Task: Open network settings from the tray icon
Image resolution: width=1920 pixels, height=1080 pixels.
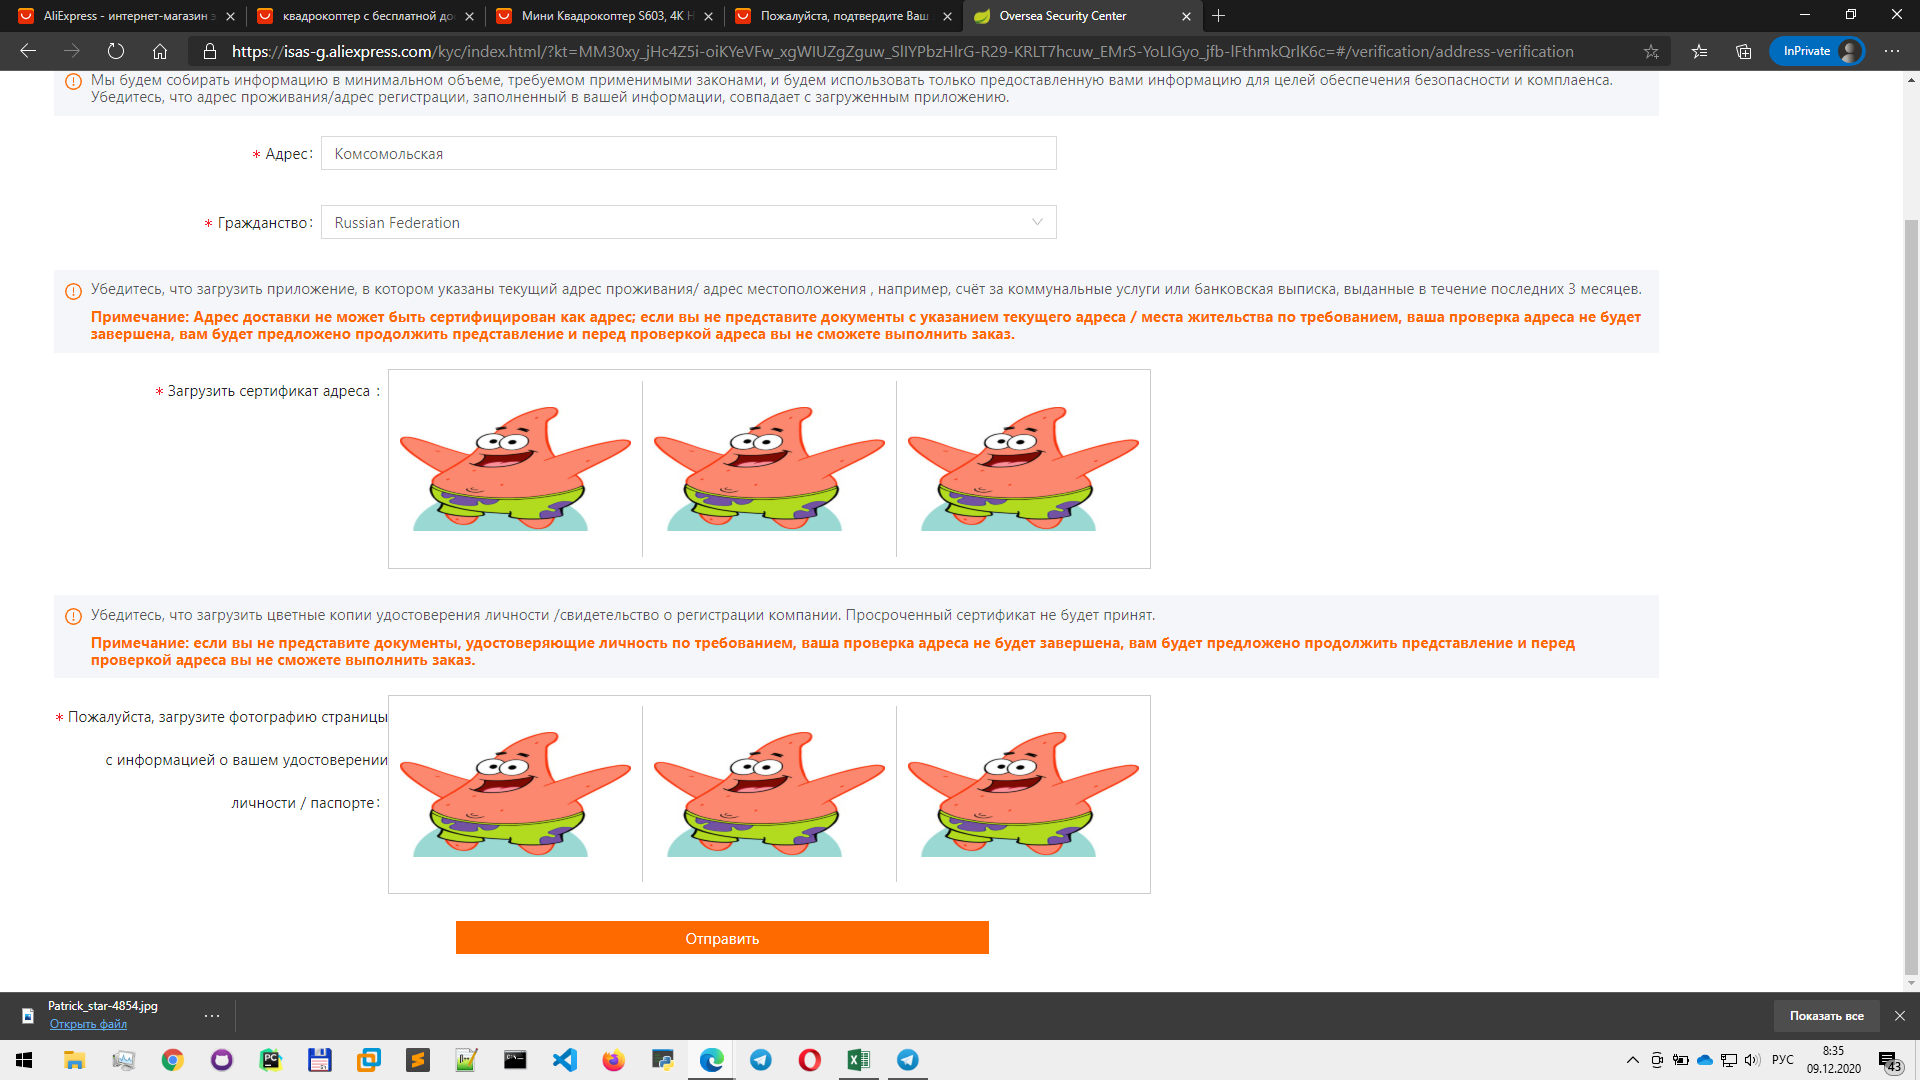Action: [1728, 1060]
